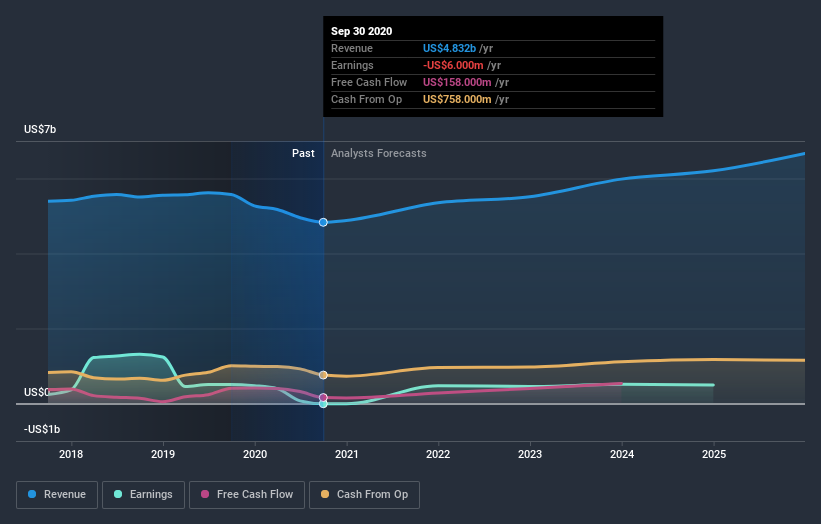This screenshot has width=821, height=524.
Task: Click the -US$6.000m earnings value in tooltip
Action: click(x=453, y=65)
